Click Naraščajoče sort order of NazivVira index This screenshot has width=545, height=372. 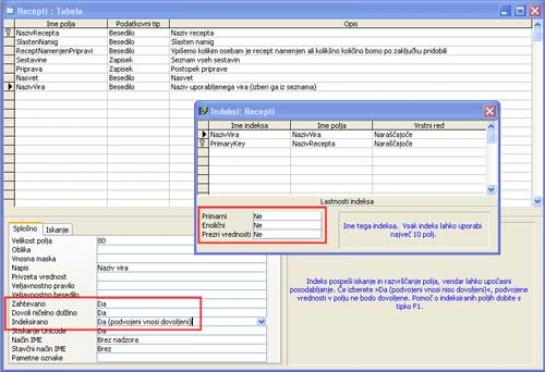(429, 134)
